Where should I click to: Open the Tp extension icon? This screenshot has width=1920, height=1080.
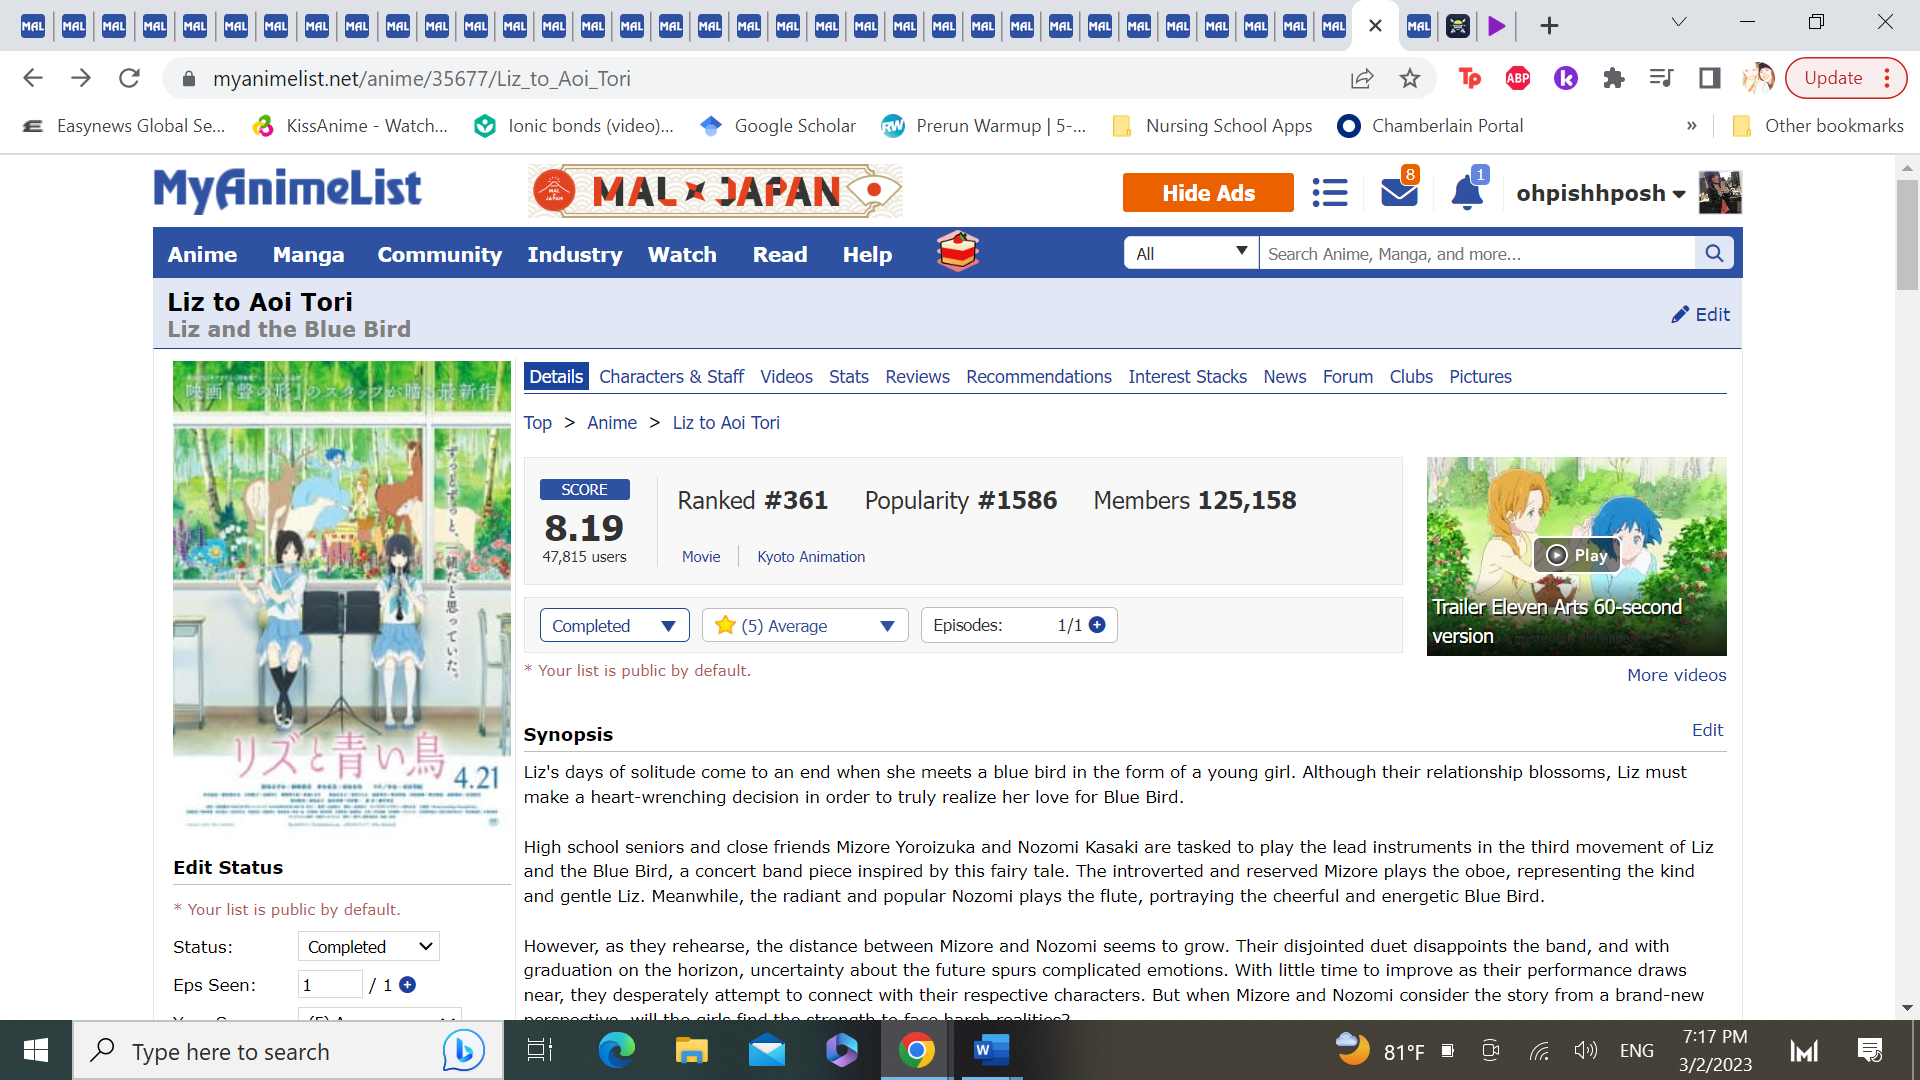point(1470,78)
